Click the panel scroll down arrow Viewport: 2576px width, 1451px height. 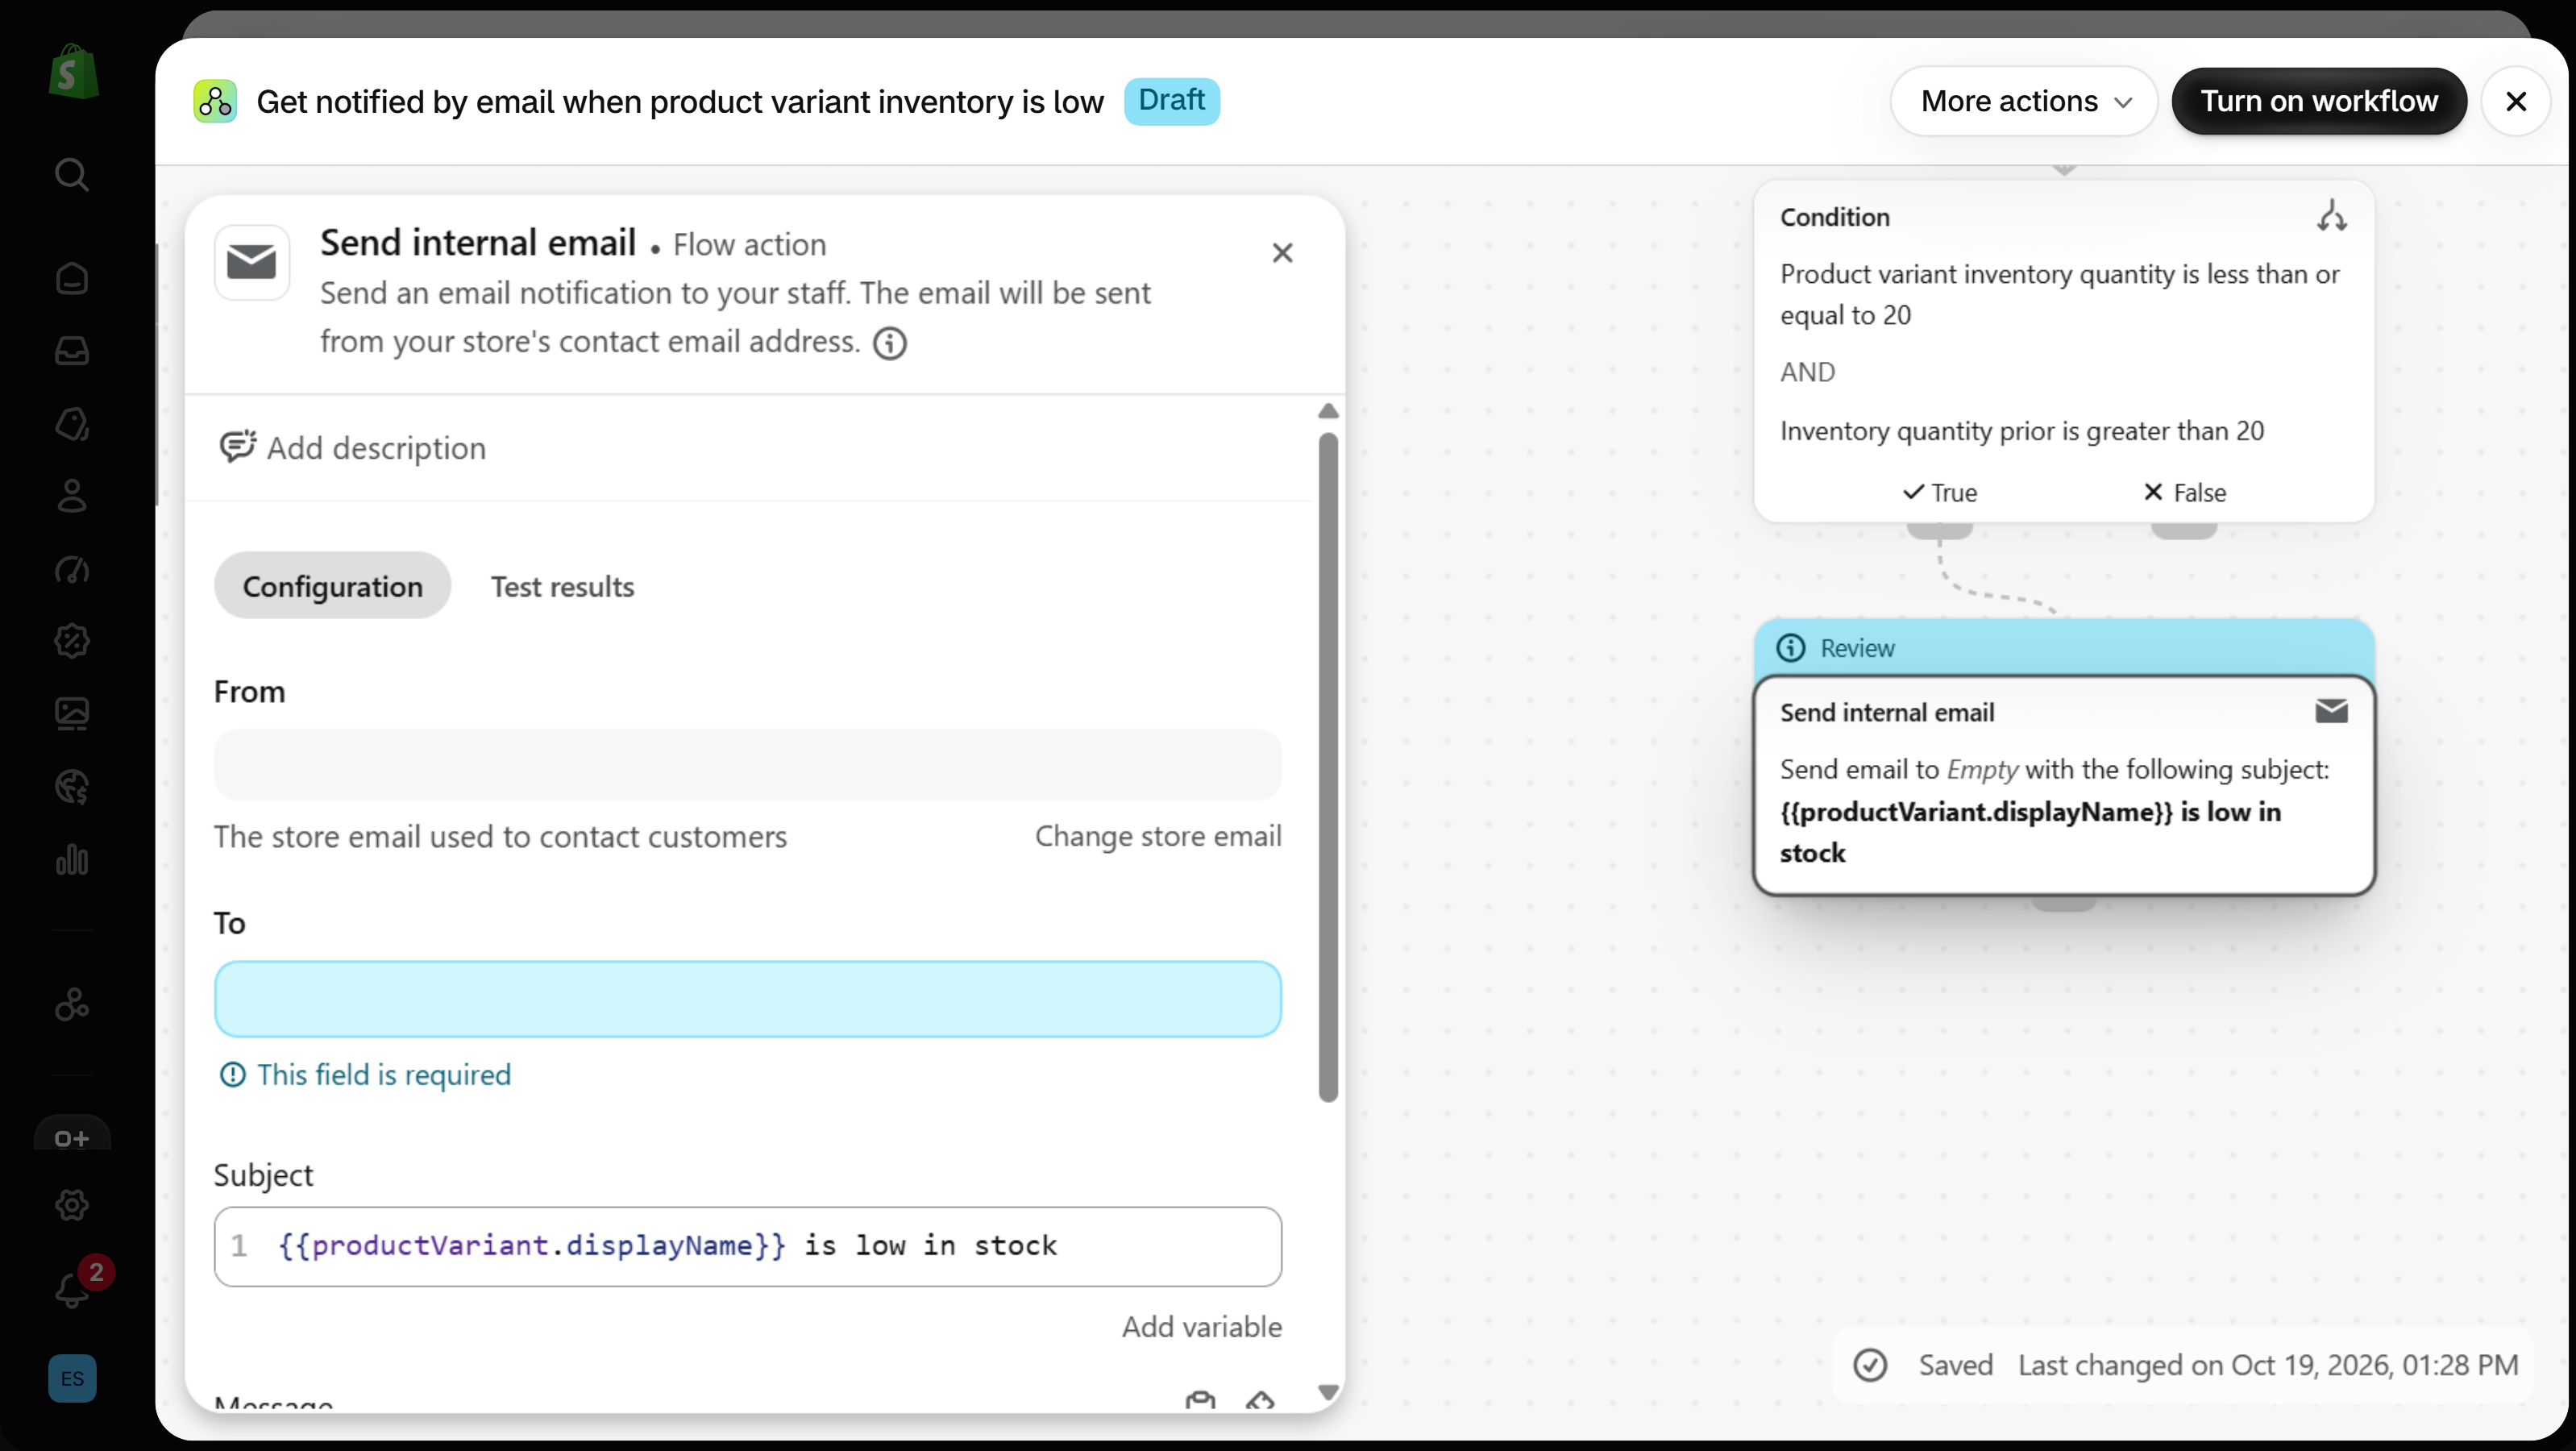click(x=1328, y=1391)
